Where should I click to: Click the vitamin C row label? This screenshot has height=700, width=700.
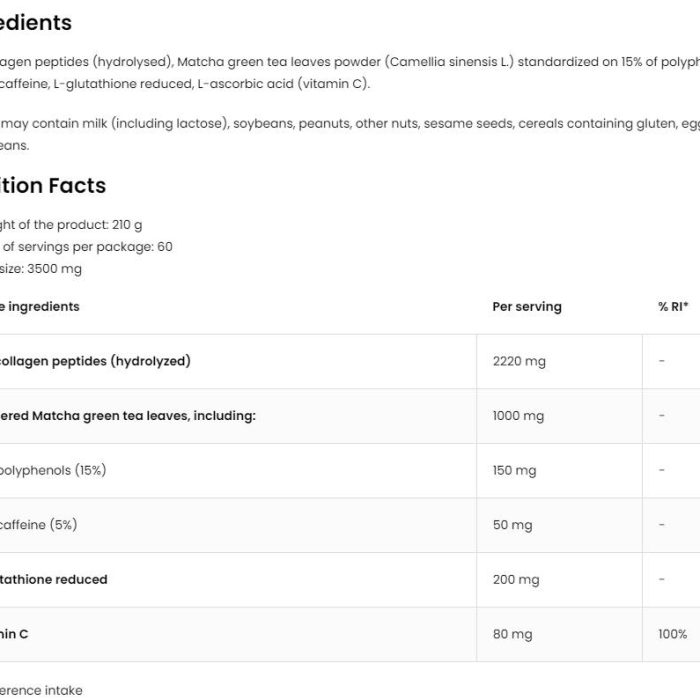click(14, 634)
